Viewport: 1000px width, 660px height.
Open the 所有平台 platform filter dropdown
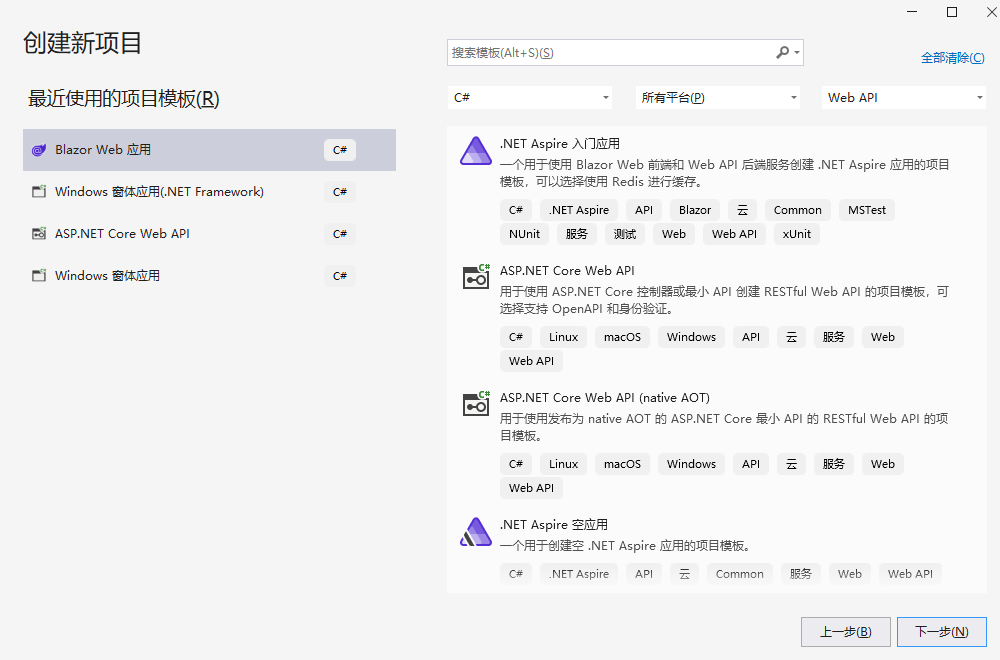717,98
